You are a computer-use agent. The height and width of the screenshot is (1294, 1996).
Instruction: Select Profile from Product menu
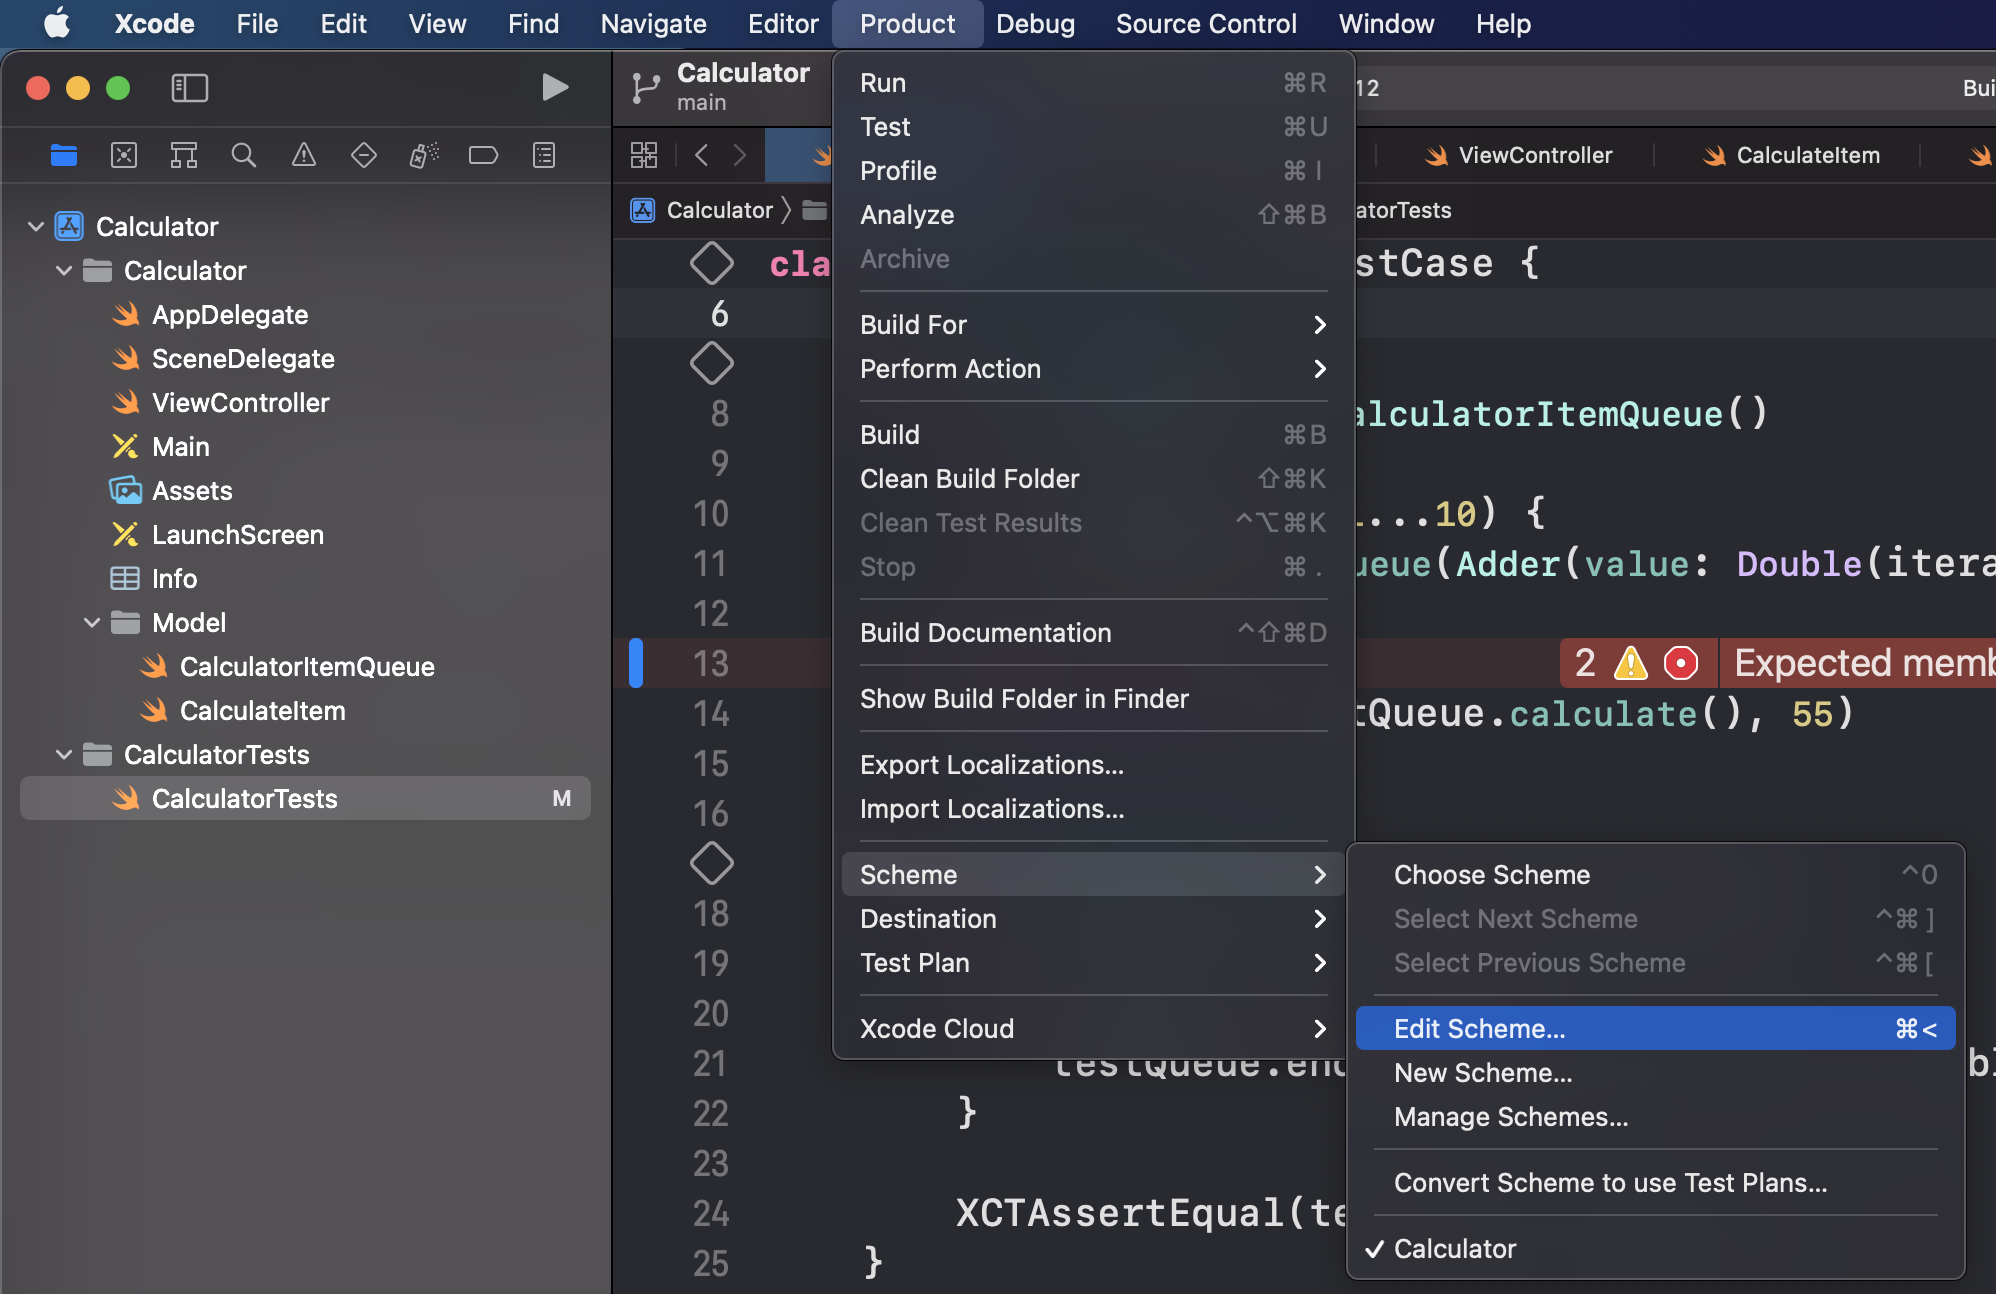(1093, 171)
